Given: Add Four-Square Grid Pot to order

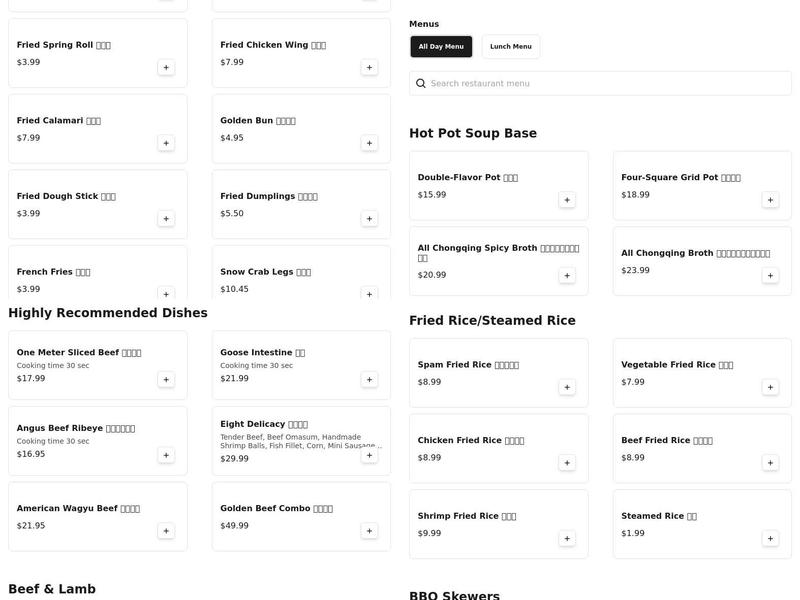Looking at the screenshot, I should click(771, 200).
